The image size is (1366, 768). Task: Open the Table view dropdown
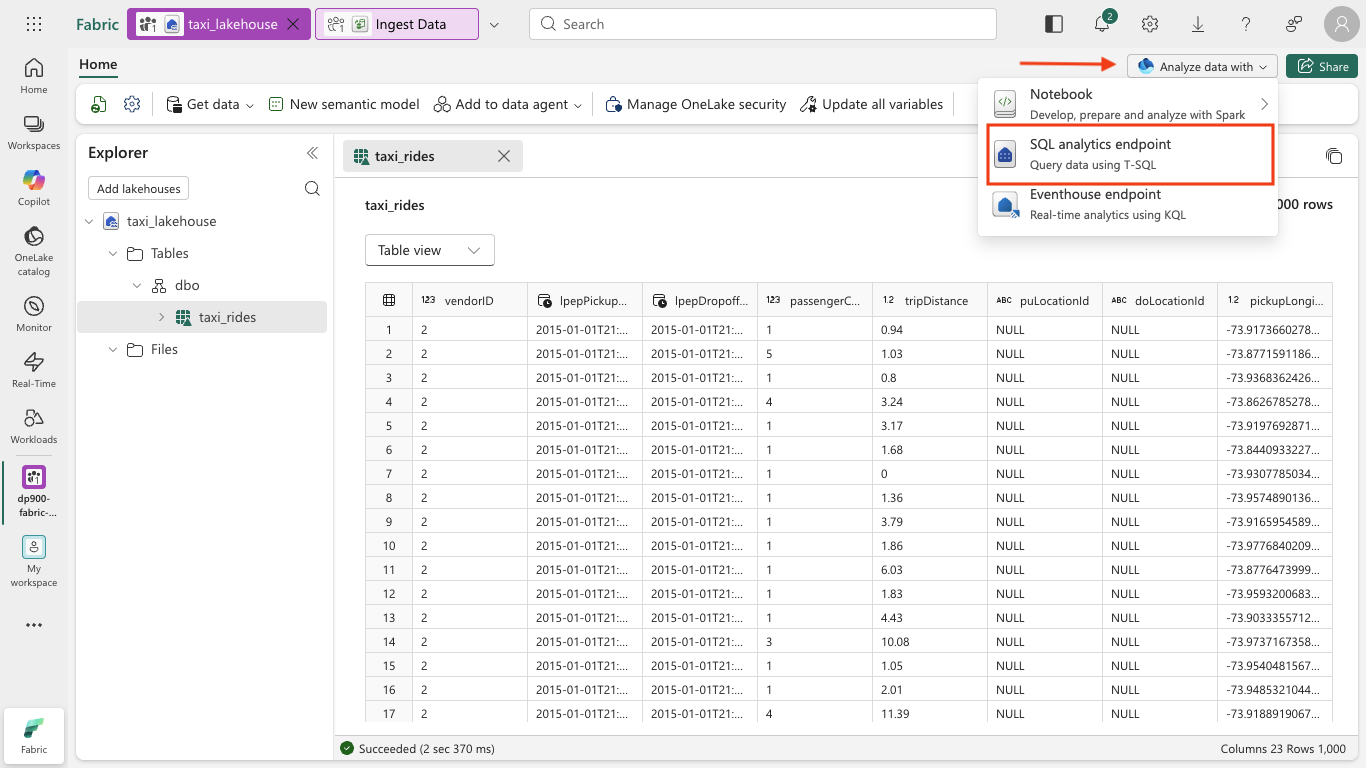coord(430,250)
